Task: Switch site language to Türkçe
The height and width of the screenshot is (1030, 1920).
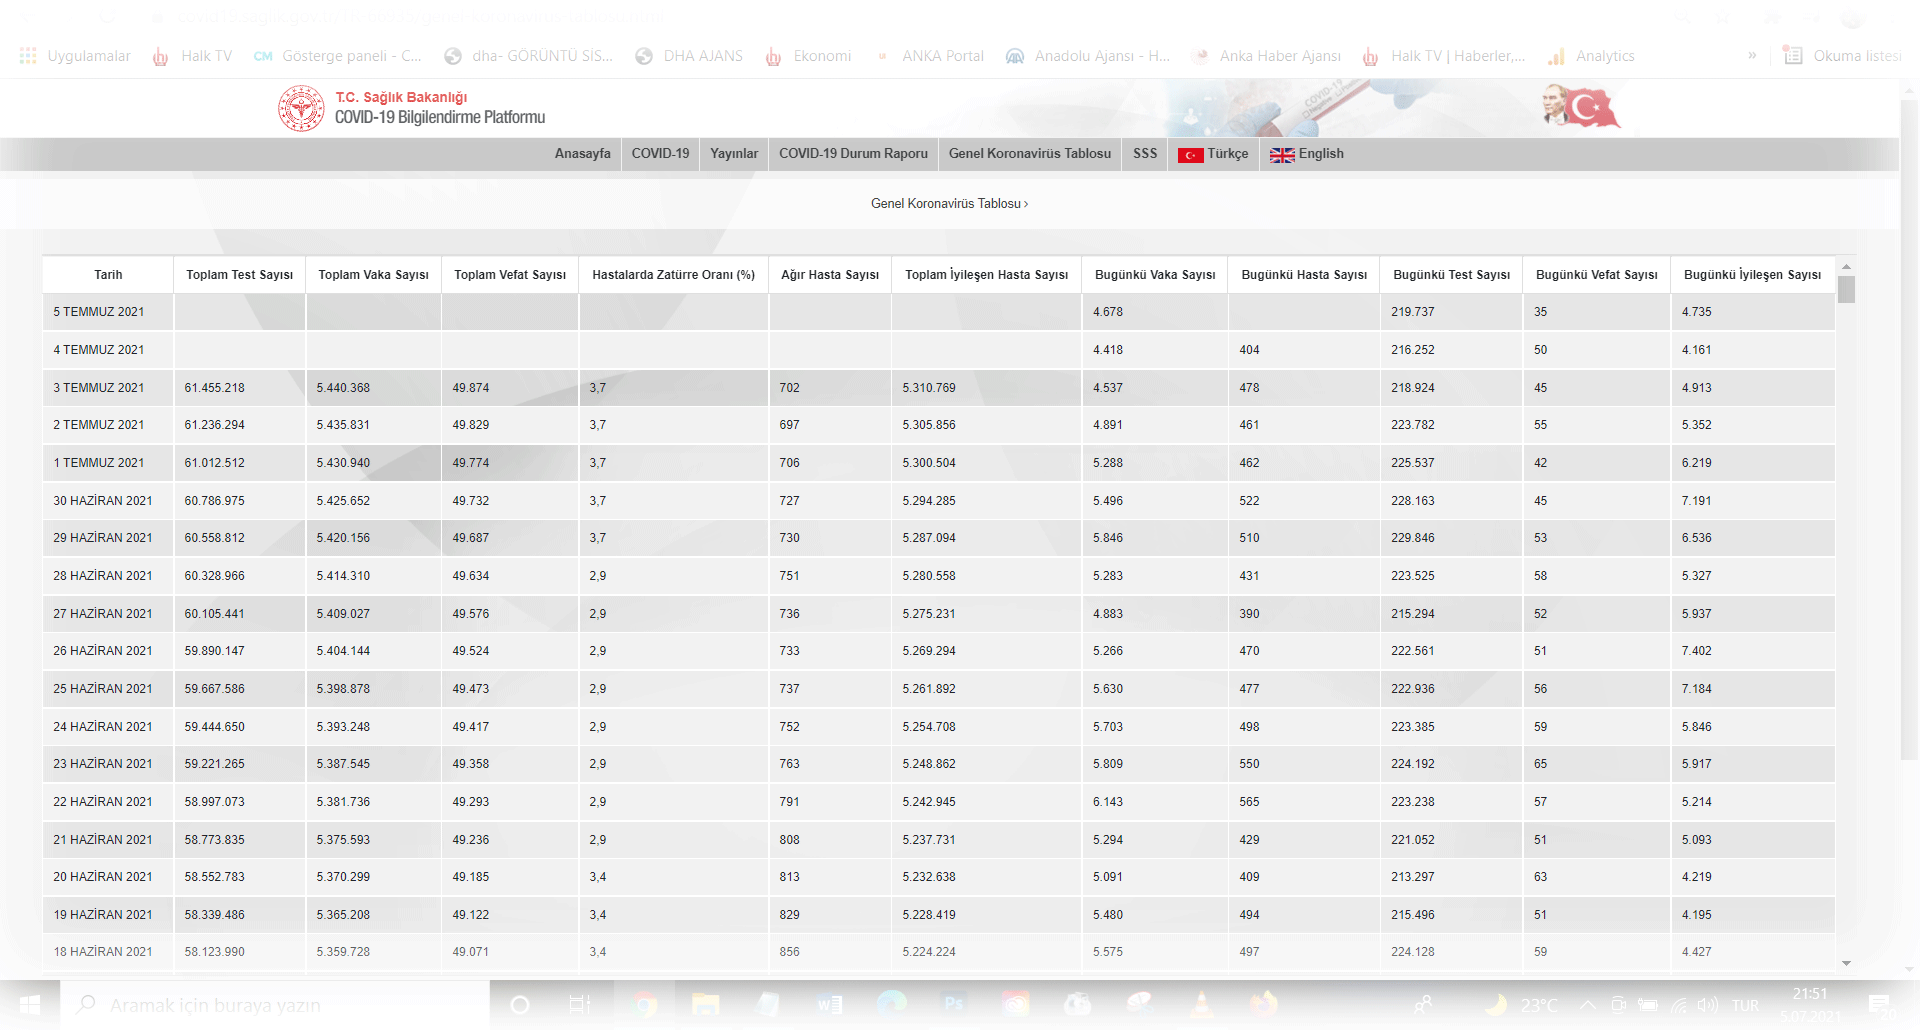Action: click(1213, 154)
